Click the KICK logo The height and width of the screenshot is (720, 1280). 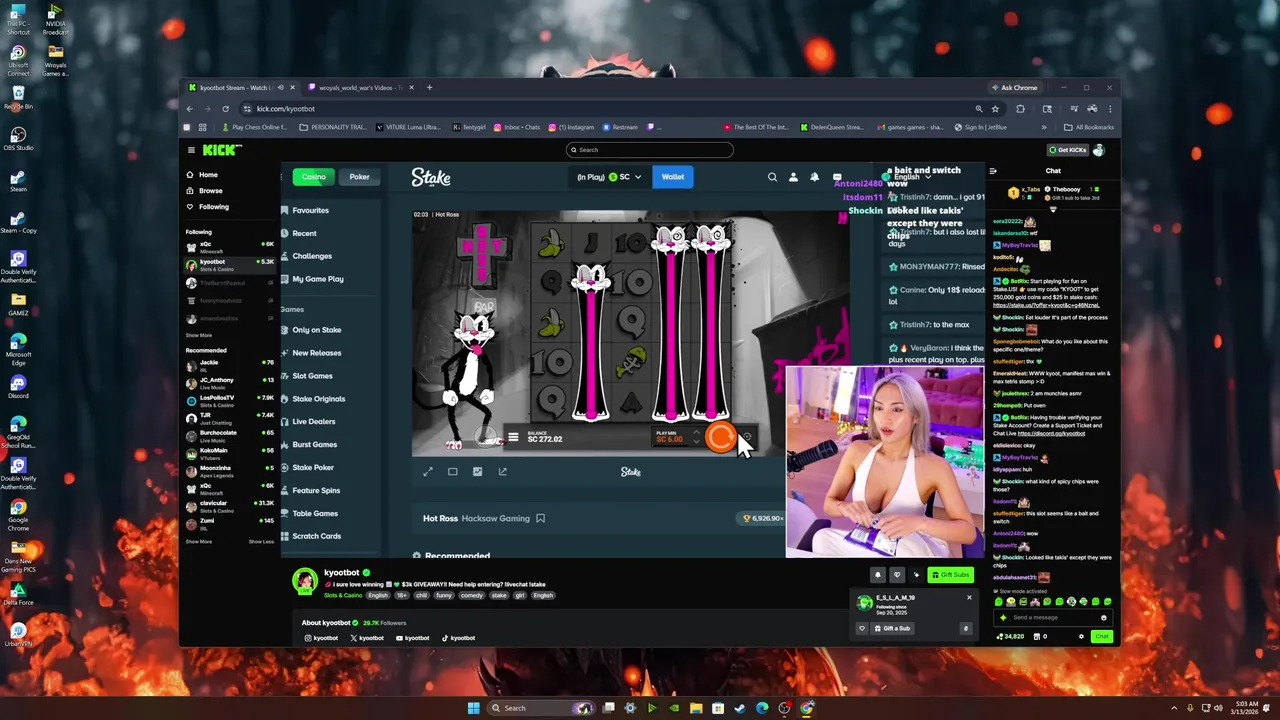pos(222,150)
